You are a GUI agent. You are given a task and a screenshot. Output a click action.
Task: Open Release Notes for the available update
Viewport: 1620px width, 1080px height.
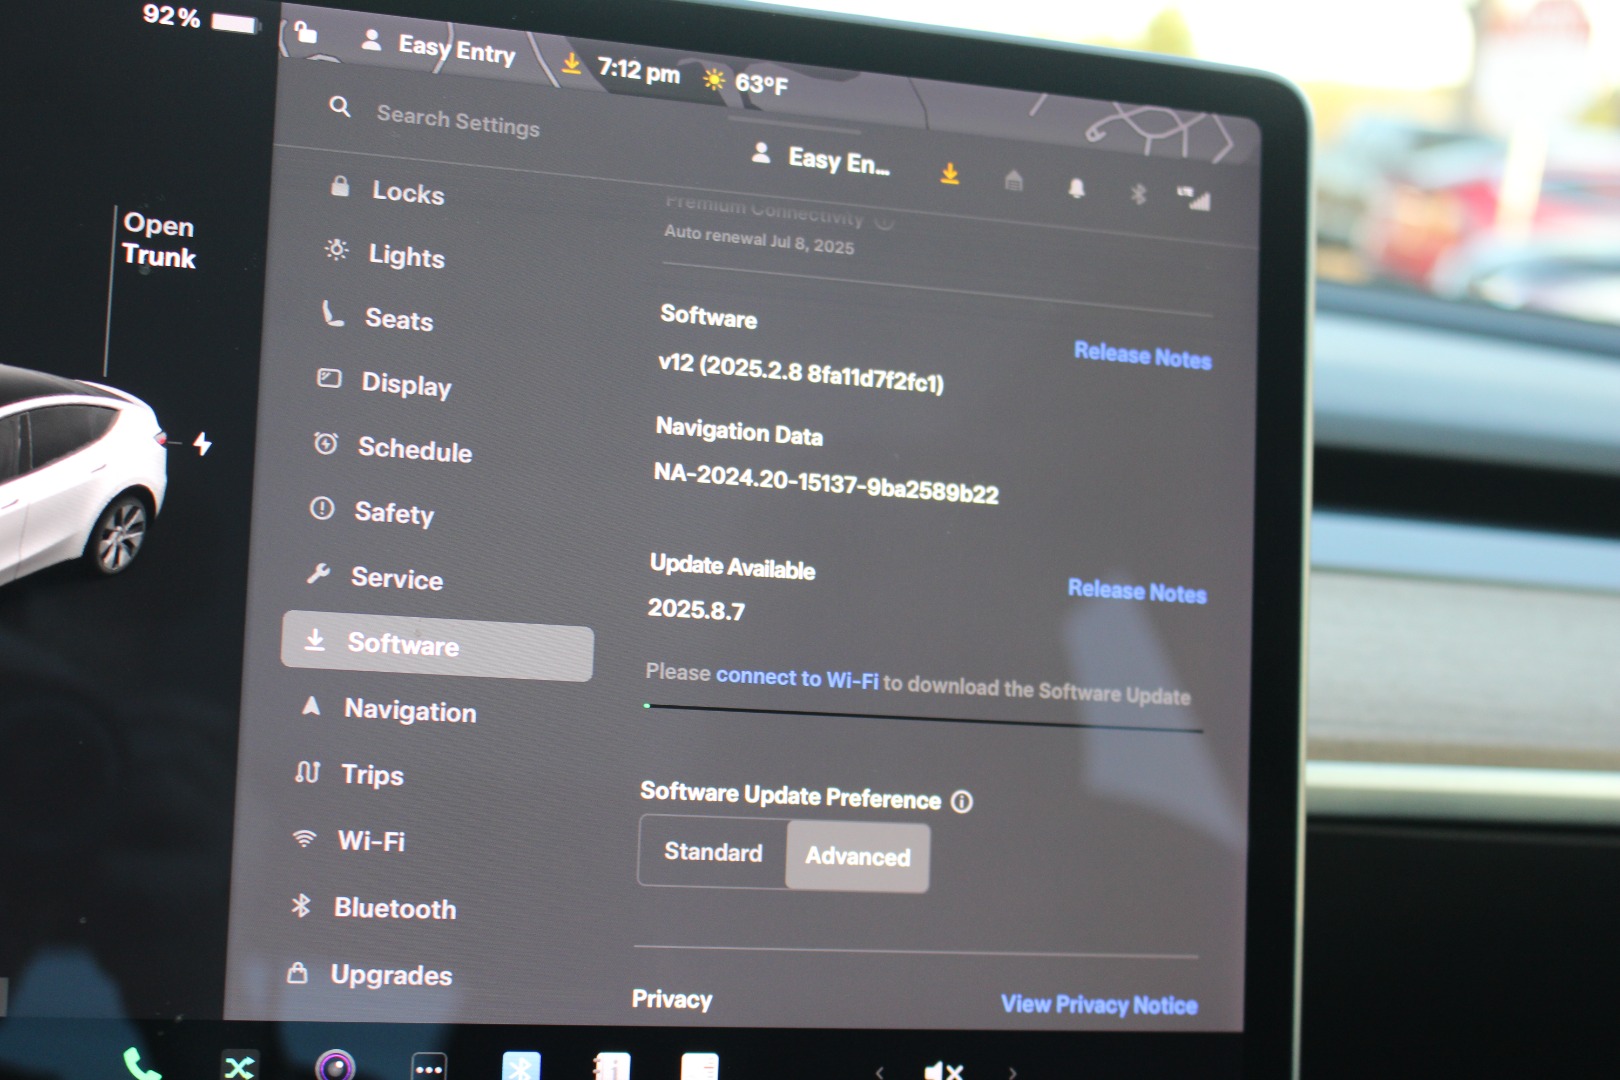(x=1136, y=591)
